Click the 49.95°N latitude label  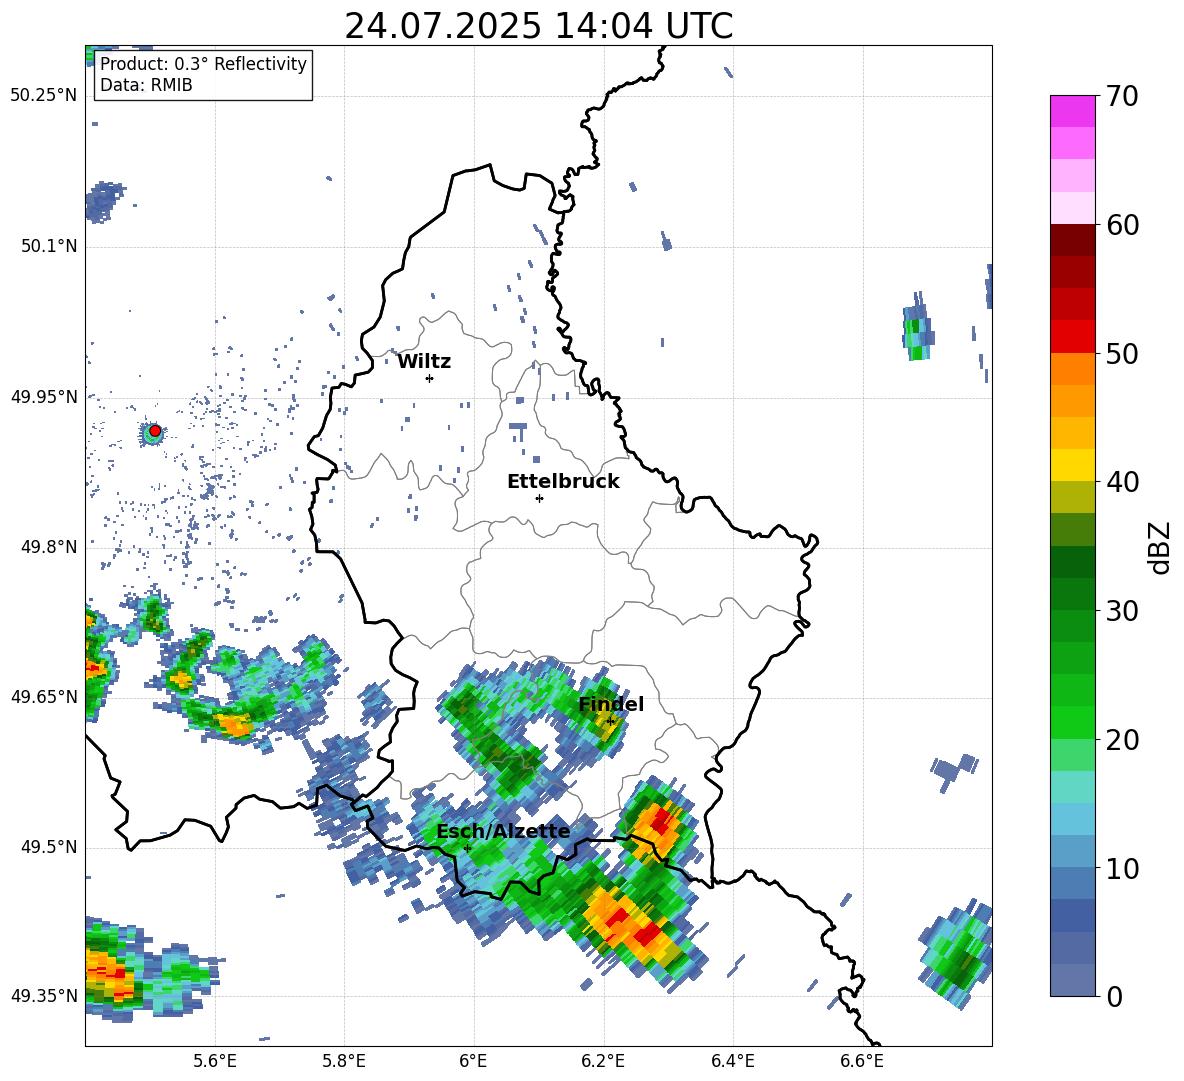pyautogui.click(x=44, y=396)
